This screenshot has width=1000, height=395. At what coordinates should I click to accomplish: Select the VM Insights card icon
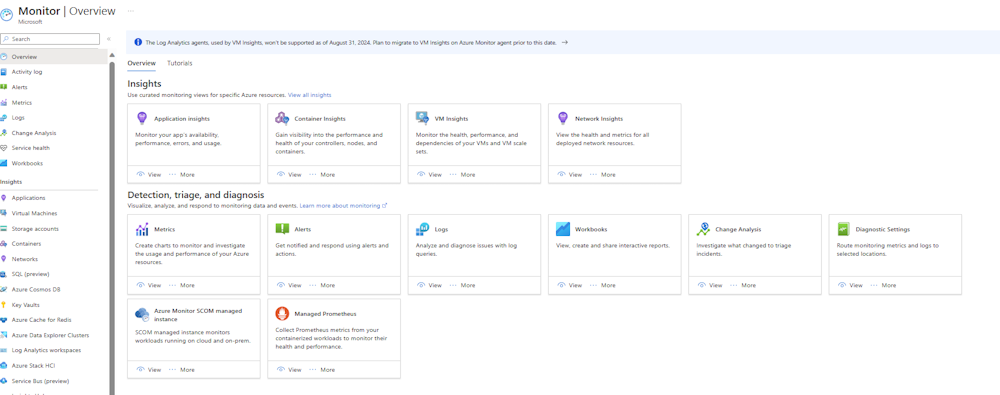[x=422, y=118]
